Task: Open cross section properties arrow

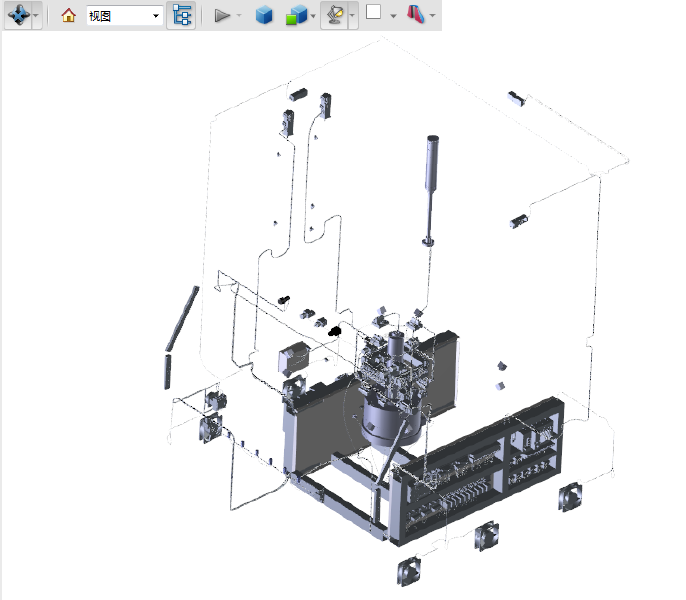Action: (x=432, y=16)
